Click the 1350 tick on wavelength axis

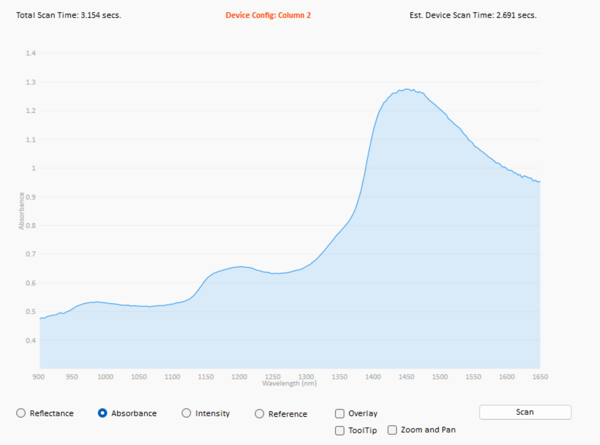tap(340, 377)
